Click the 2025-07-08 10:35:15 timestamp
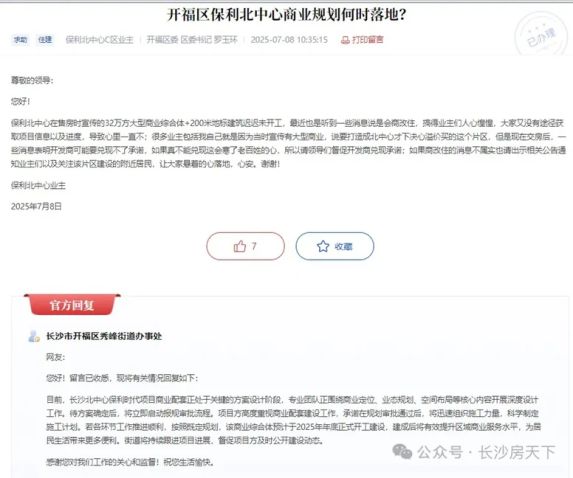Image resolution: width=573 pixels, height=478 pixels. tap(289, 39)
